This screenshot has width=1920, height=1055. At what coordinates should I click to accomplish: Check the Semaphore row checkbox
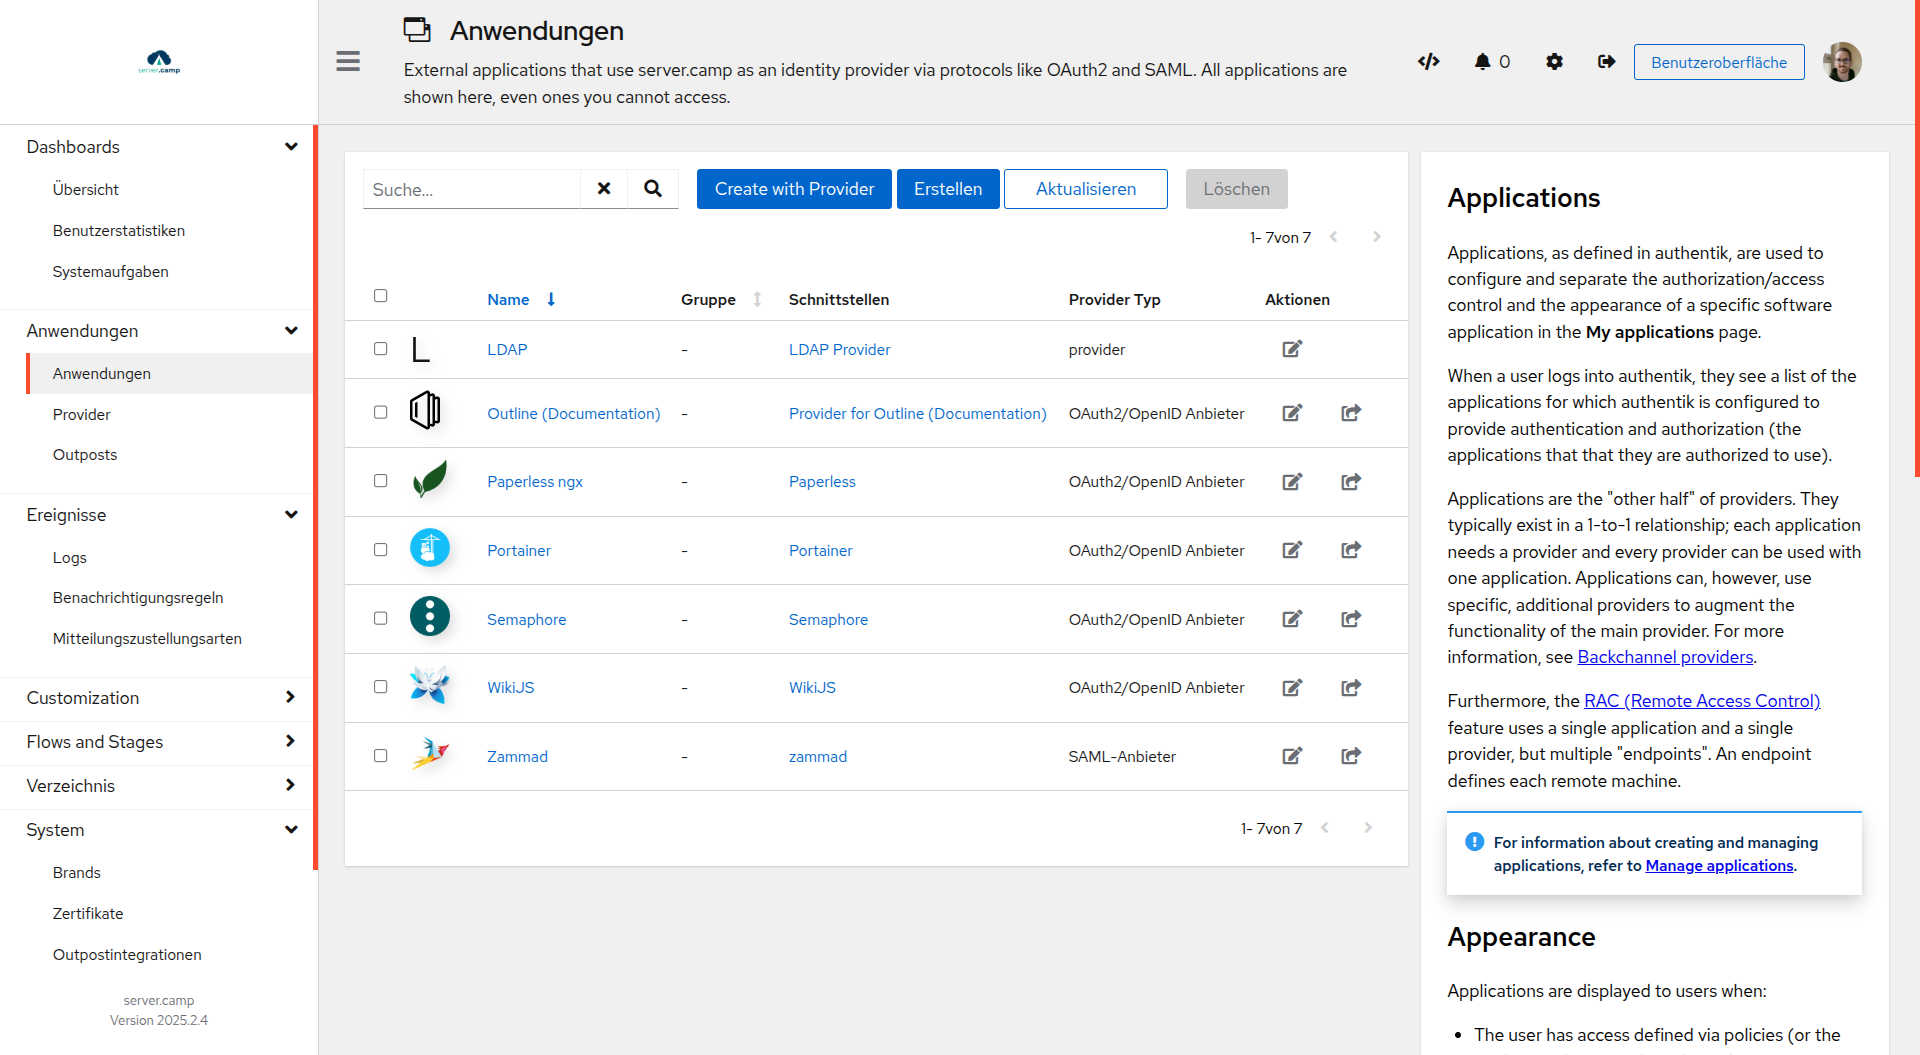click(x=380, y=618)
